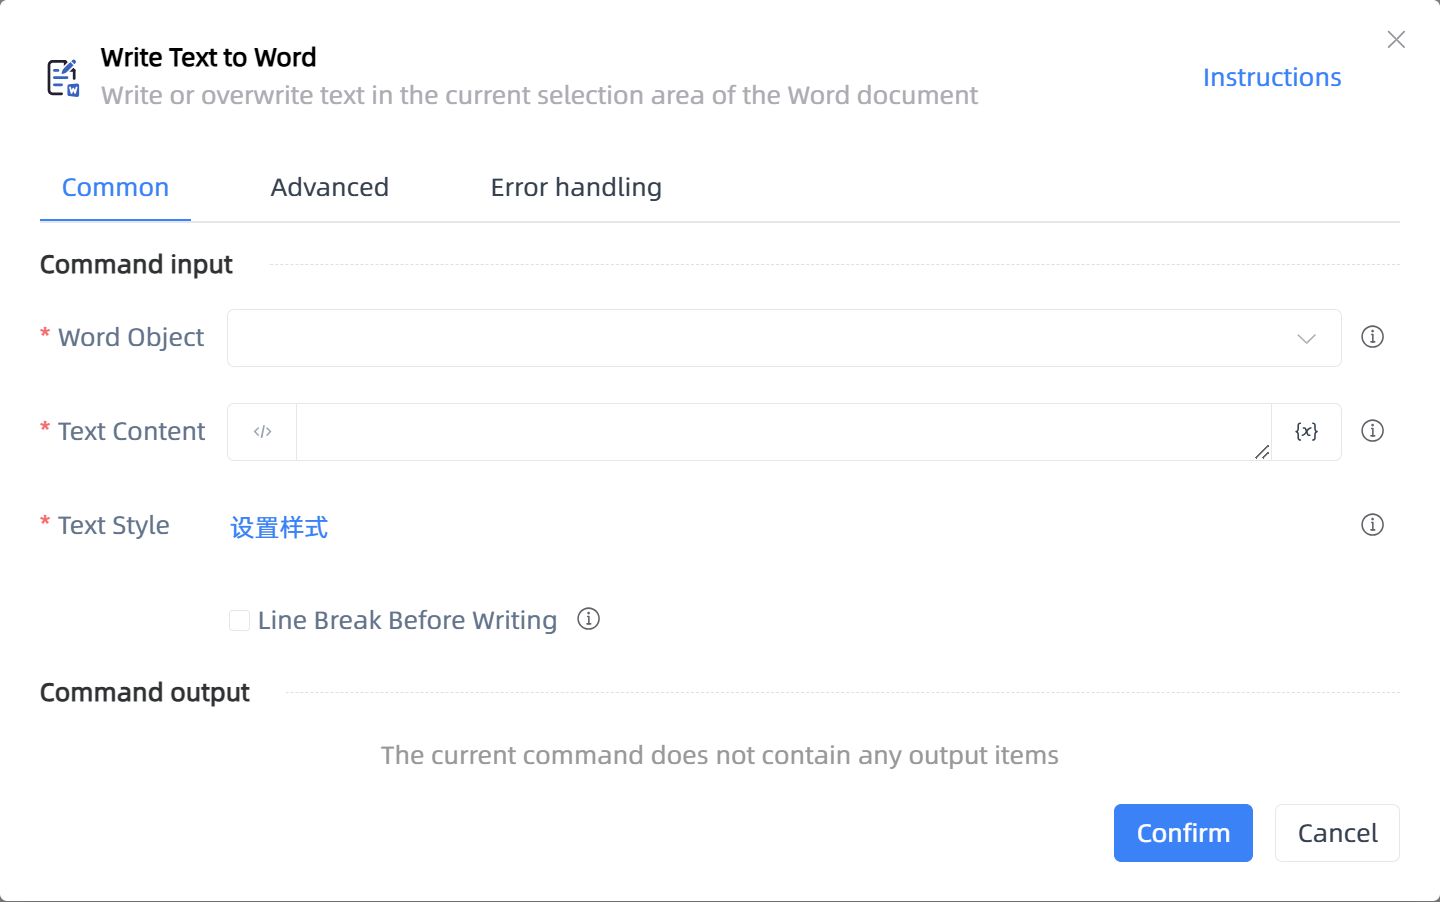Close the dialog with the X button
1440x902 pixels.
pos(1396,39)
